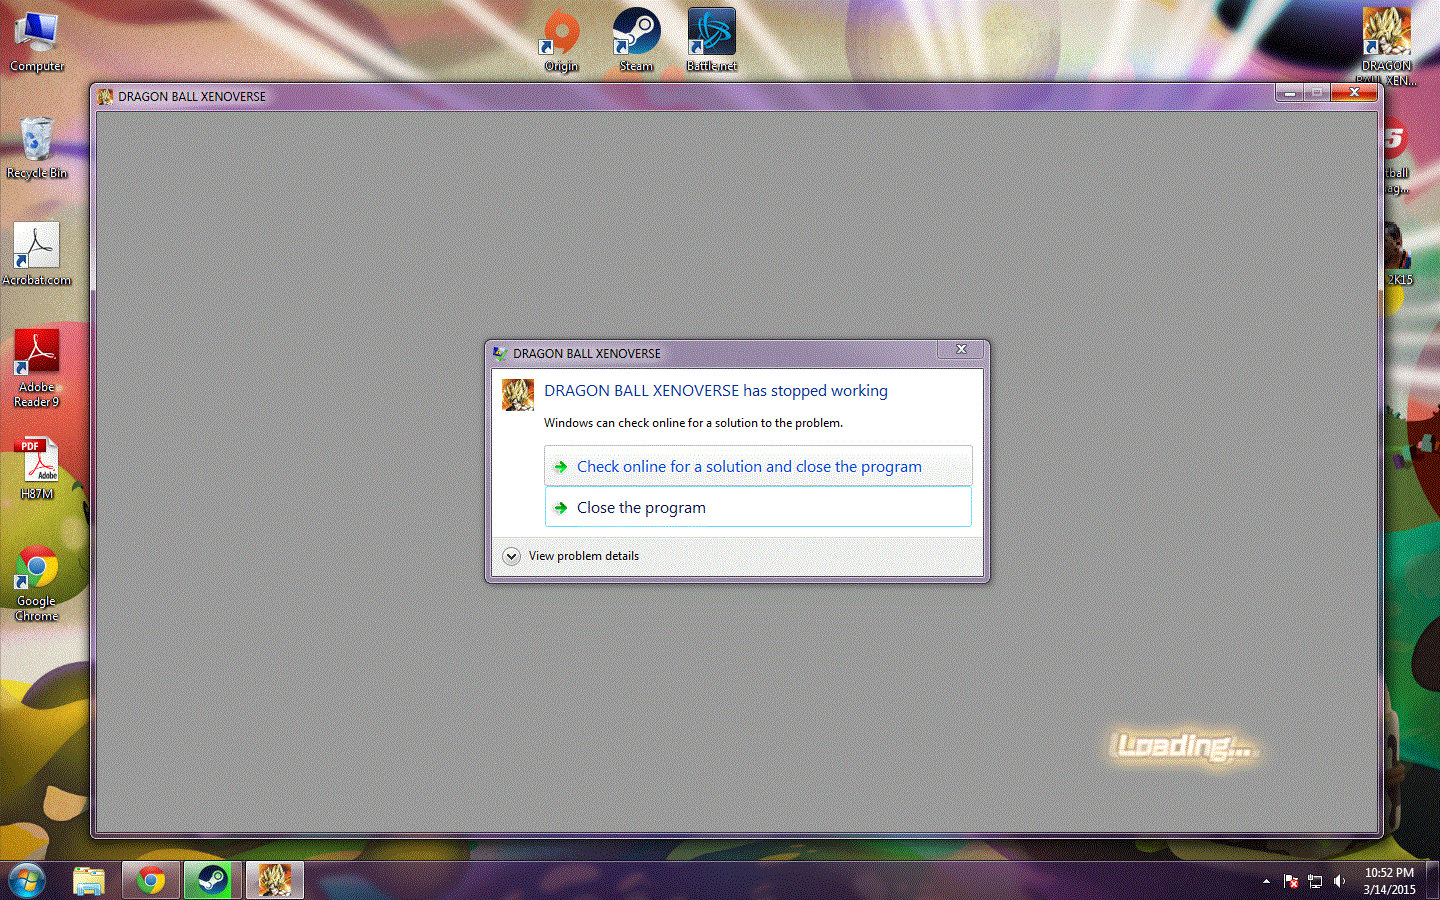Close the error dialog with its X
The width and height of the screenshot is (1440, 900).
[961, 349]
